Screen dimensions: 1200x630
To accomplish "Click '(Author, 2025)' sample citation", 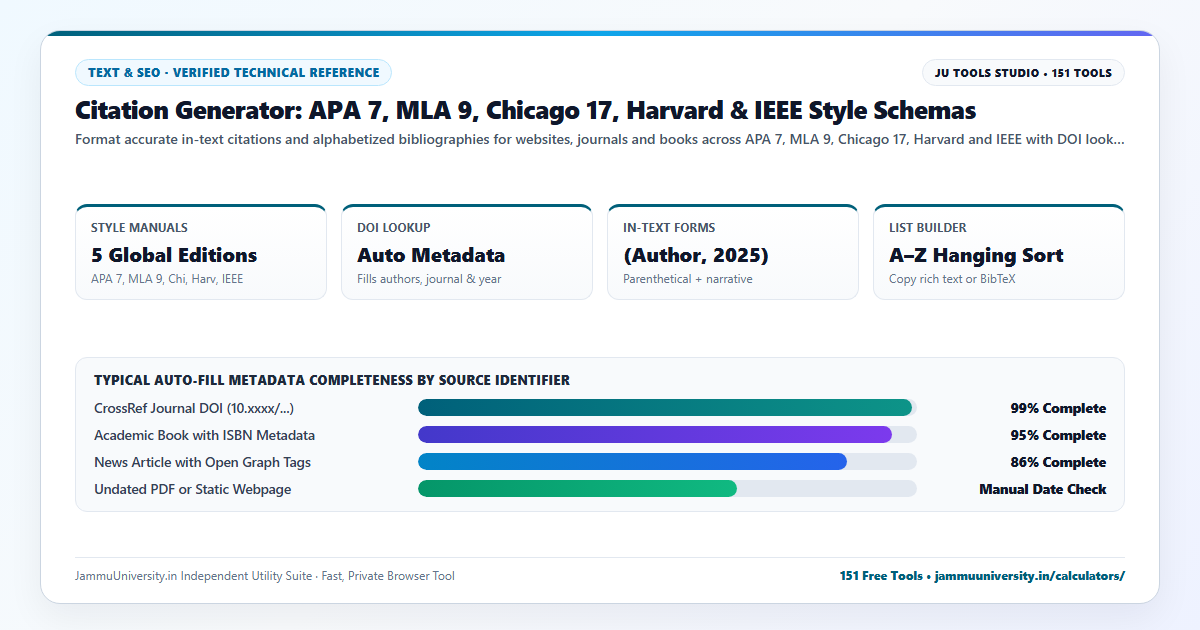I will pos(696,255).
